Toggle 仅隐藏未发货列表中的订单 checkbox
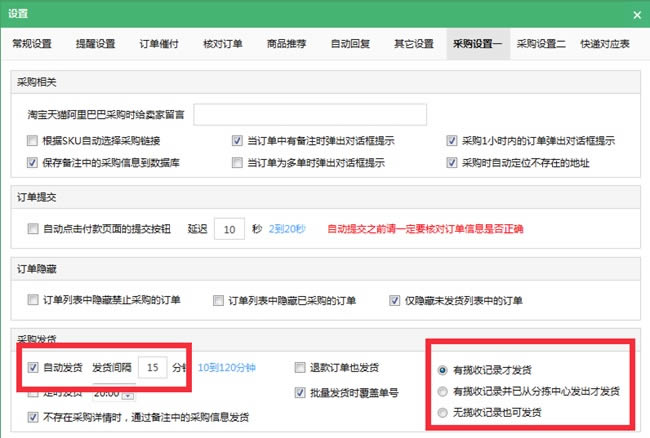This screenshot has width=650, height=438. pos(395,300)
